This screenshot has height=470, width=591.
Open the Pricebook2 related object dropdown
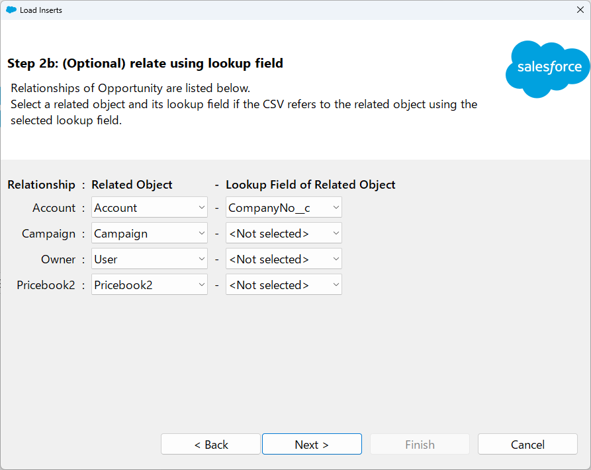coord(149,285)
